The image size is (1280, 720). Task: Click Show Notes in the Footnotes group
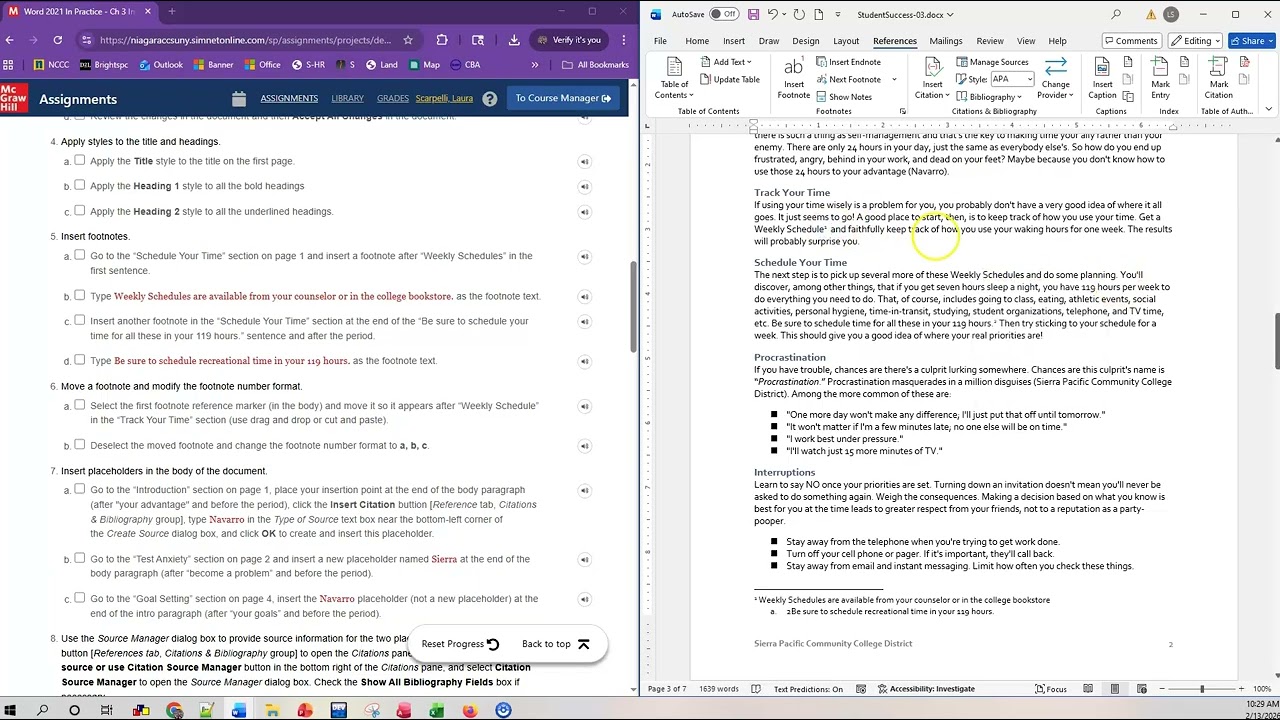(x=843, y=97)
